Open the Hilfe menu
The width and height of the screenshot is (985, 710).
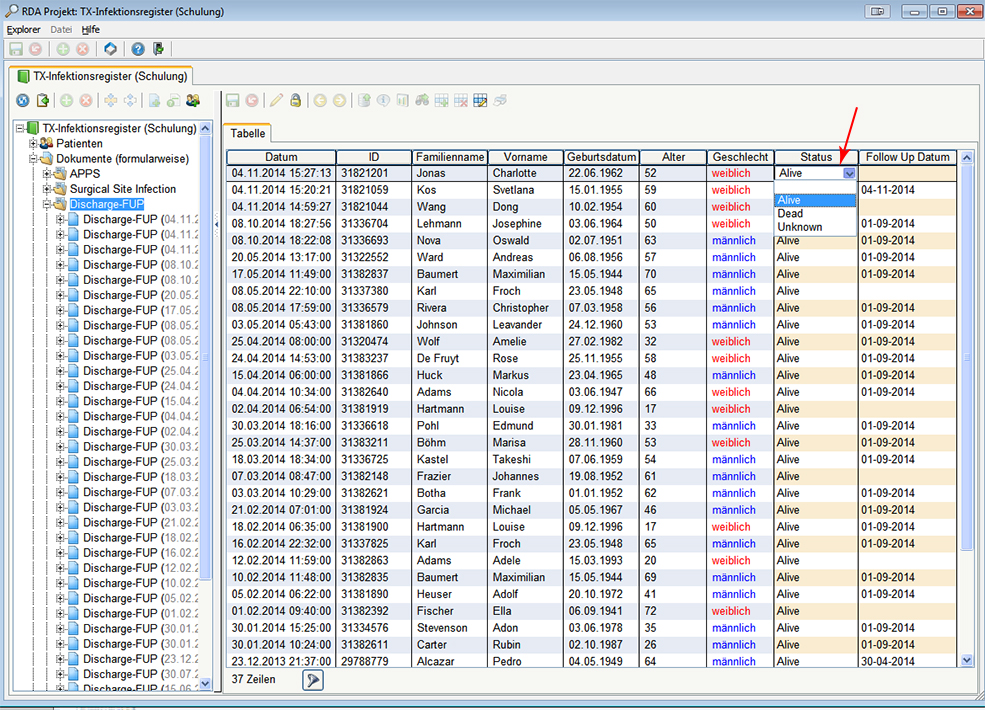pyautogui.click(x=90, y=30)
